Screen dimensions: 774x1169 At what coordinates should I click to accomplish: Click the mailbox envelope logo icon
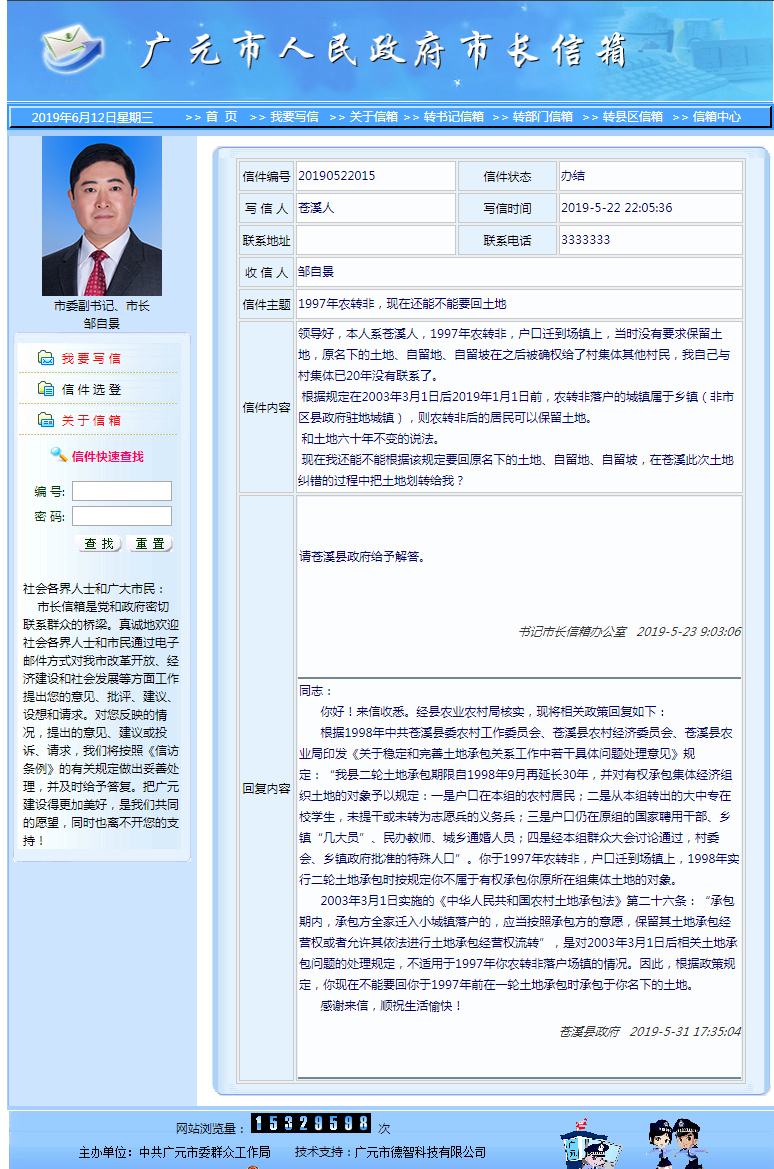pyautogui.click(x=71, y=48)
